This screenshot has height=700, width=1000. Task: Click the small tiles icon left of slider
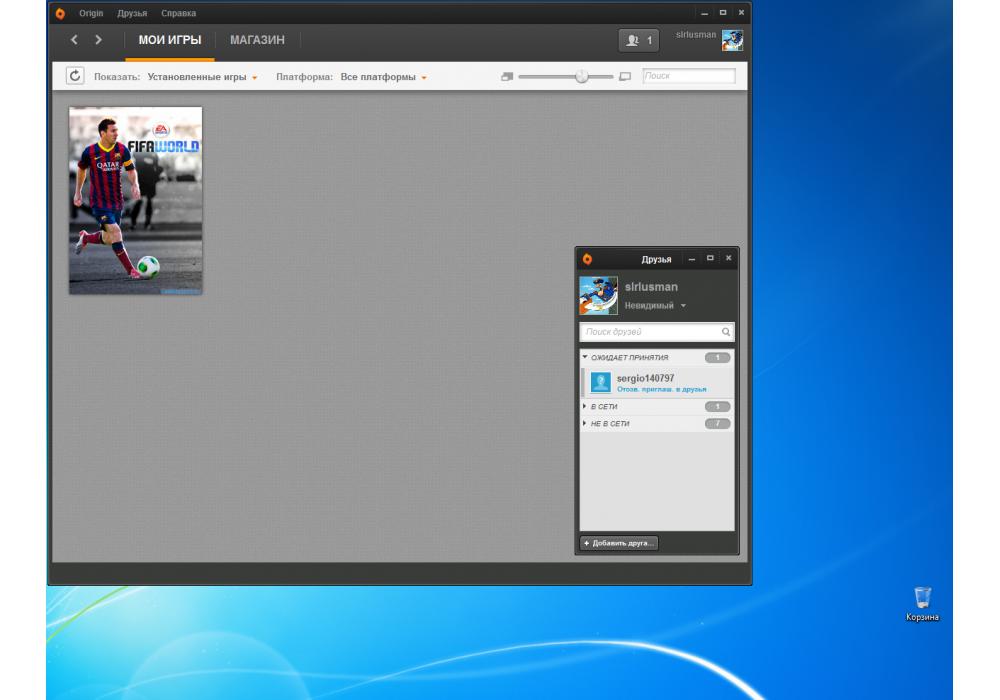(507, 76)
